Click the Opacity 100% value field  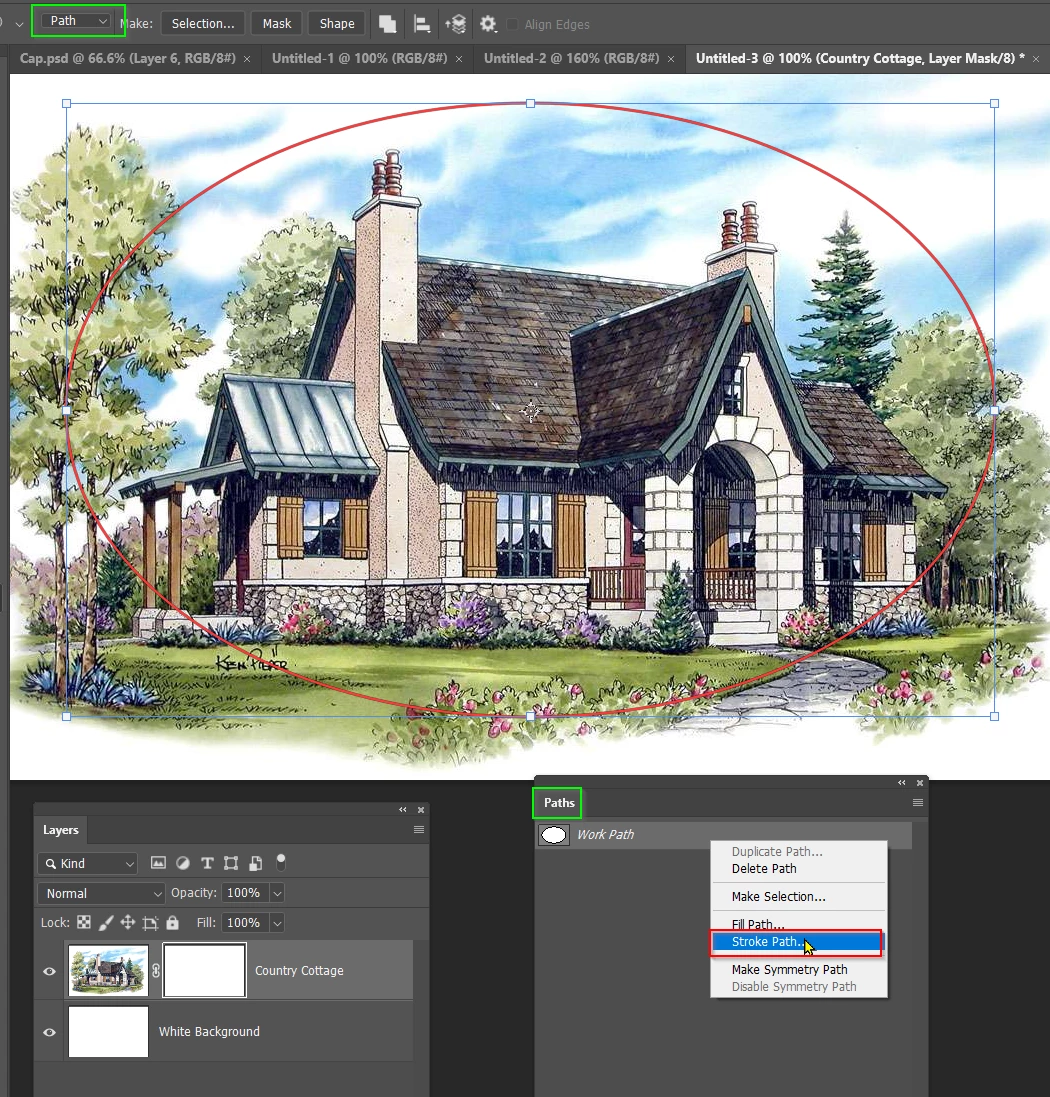click(244, 893)
